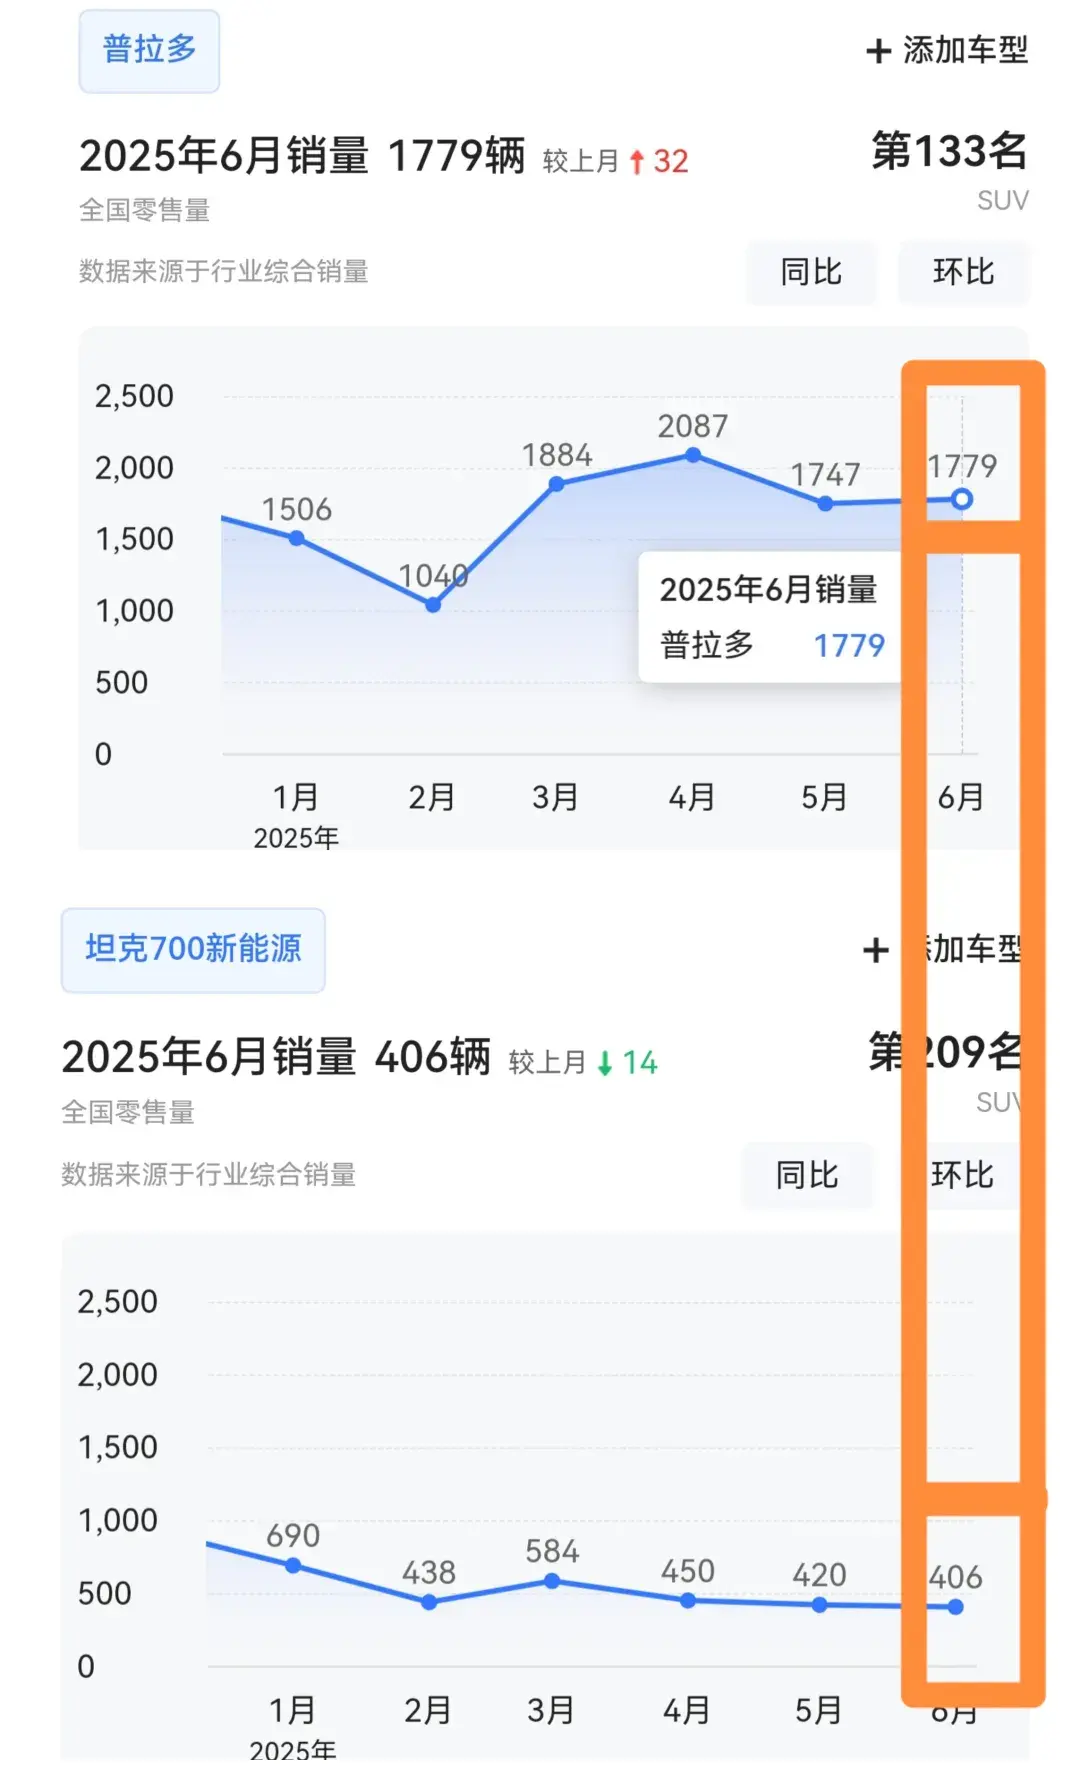Click the plus icon next to 坦克700新能源
The image size is (1080, 1769).
click(876, 950)
